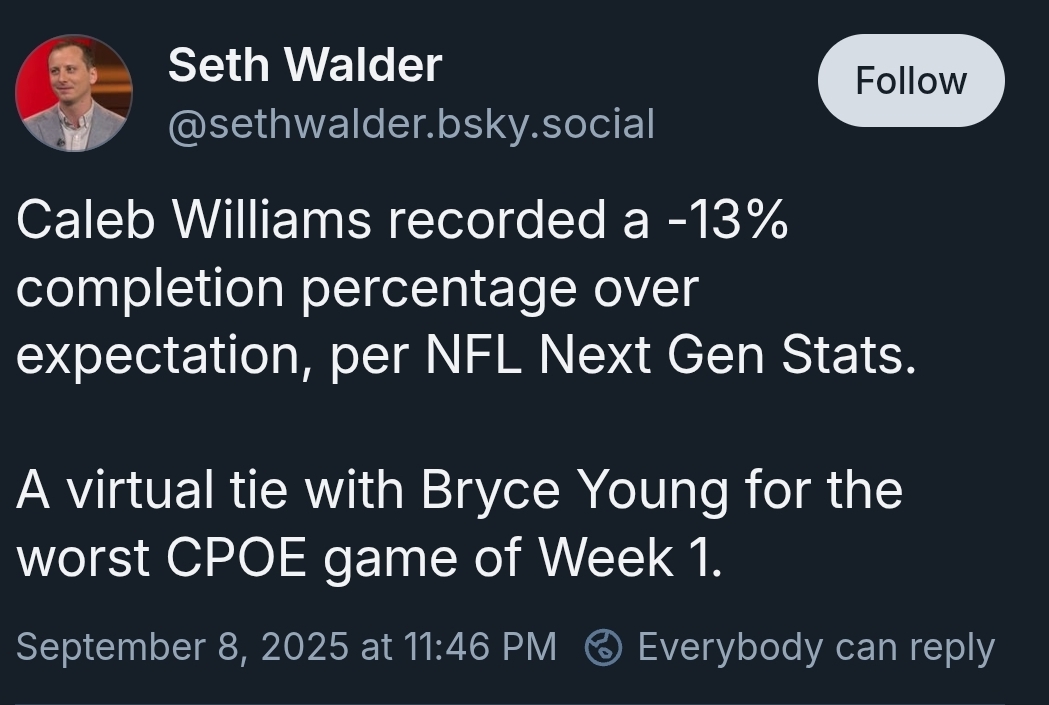This screenshot has width=1049, height=705.
Task: Click the "Everybody can reply" label
Action: click(816, 647)
